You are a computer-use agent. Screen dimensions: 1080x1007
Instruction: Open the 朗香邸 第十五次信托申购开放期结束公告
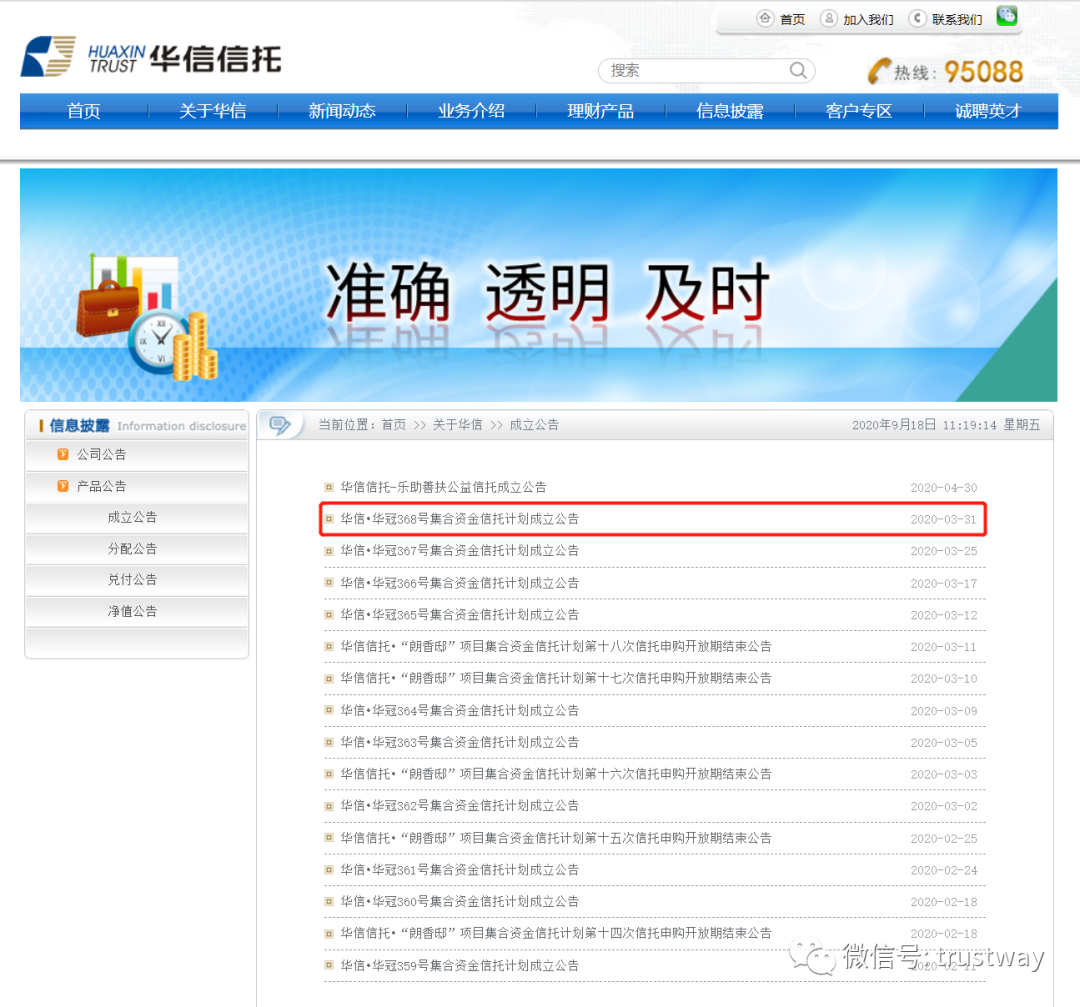click(x=556, y=838)
